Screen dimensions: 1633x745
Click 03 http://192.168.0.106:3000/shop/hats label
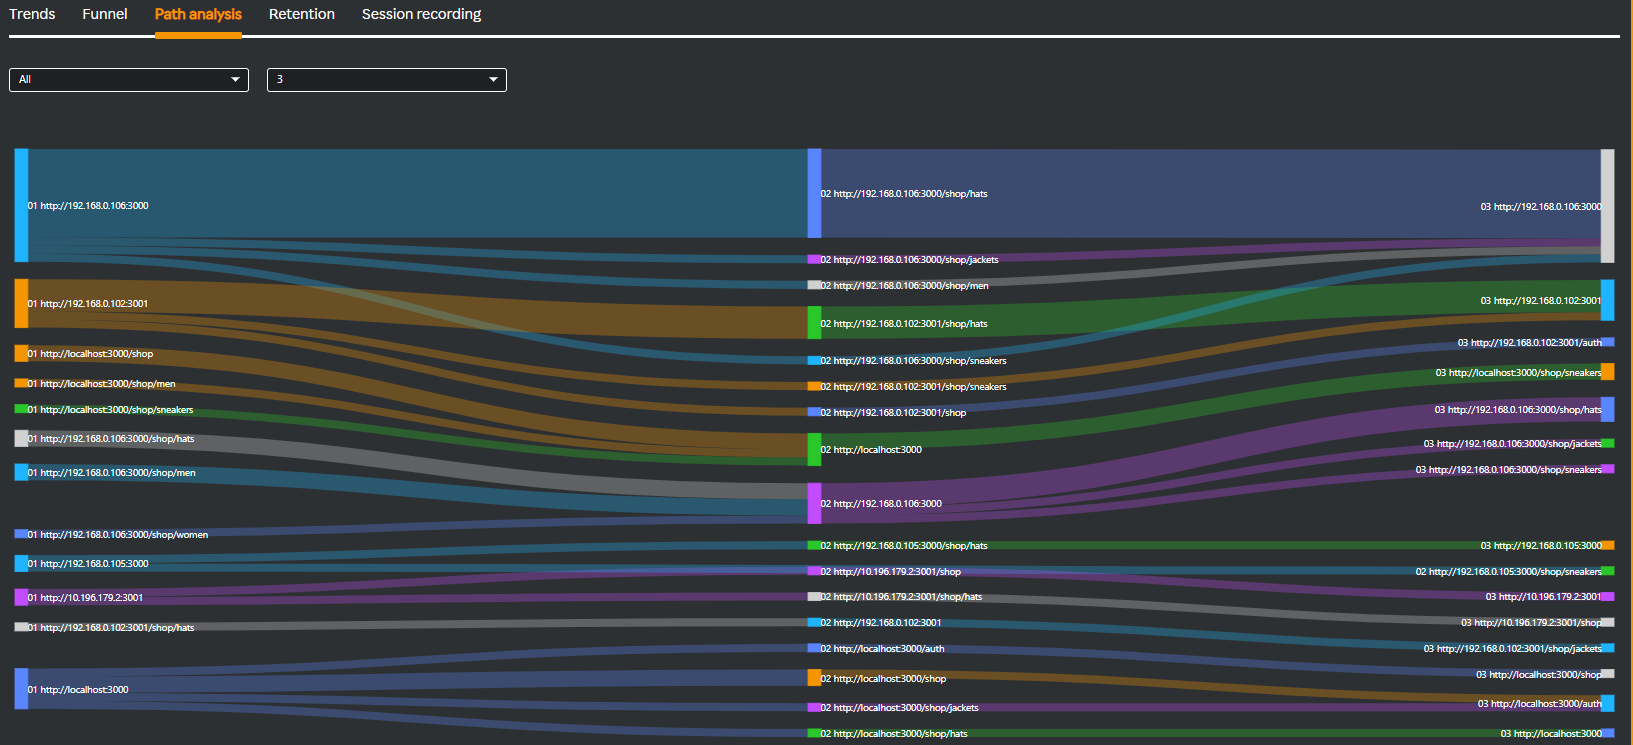(x=1518, y=410)
